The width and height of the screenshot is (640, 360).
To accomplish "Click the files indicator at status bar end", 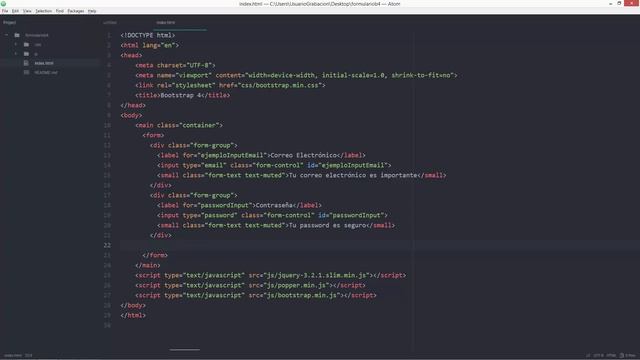I will click(x=629, y=356).
